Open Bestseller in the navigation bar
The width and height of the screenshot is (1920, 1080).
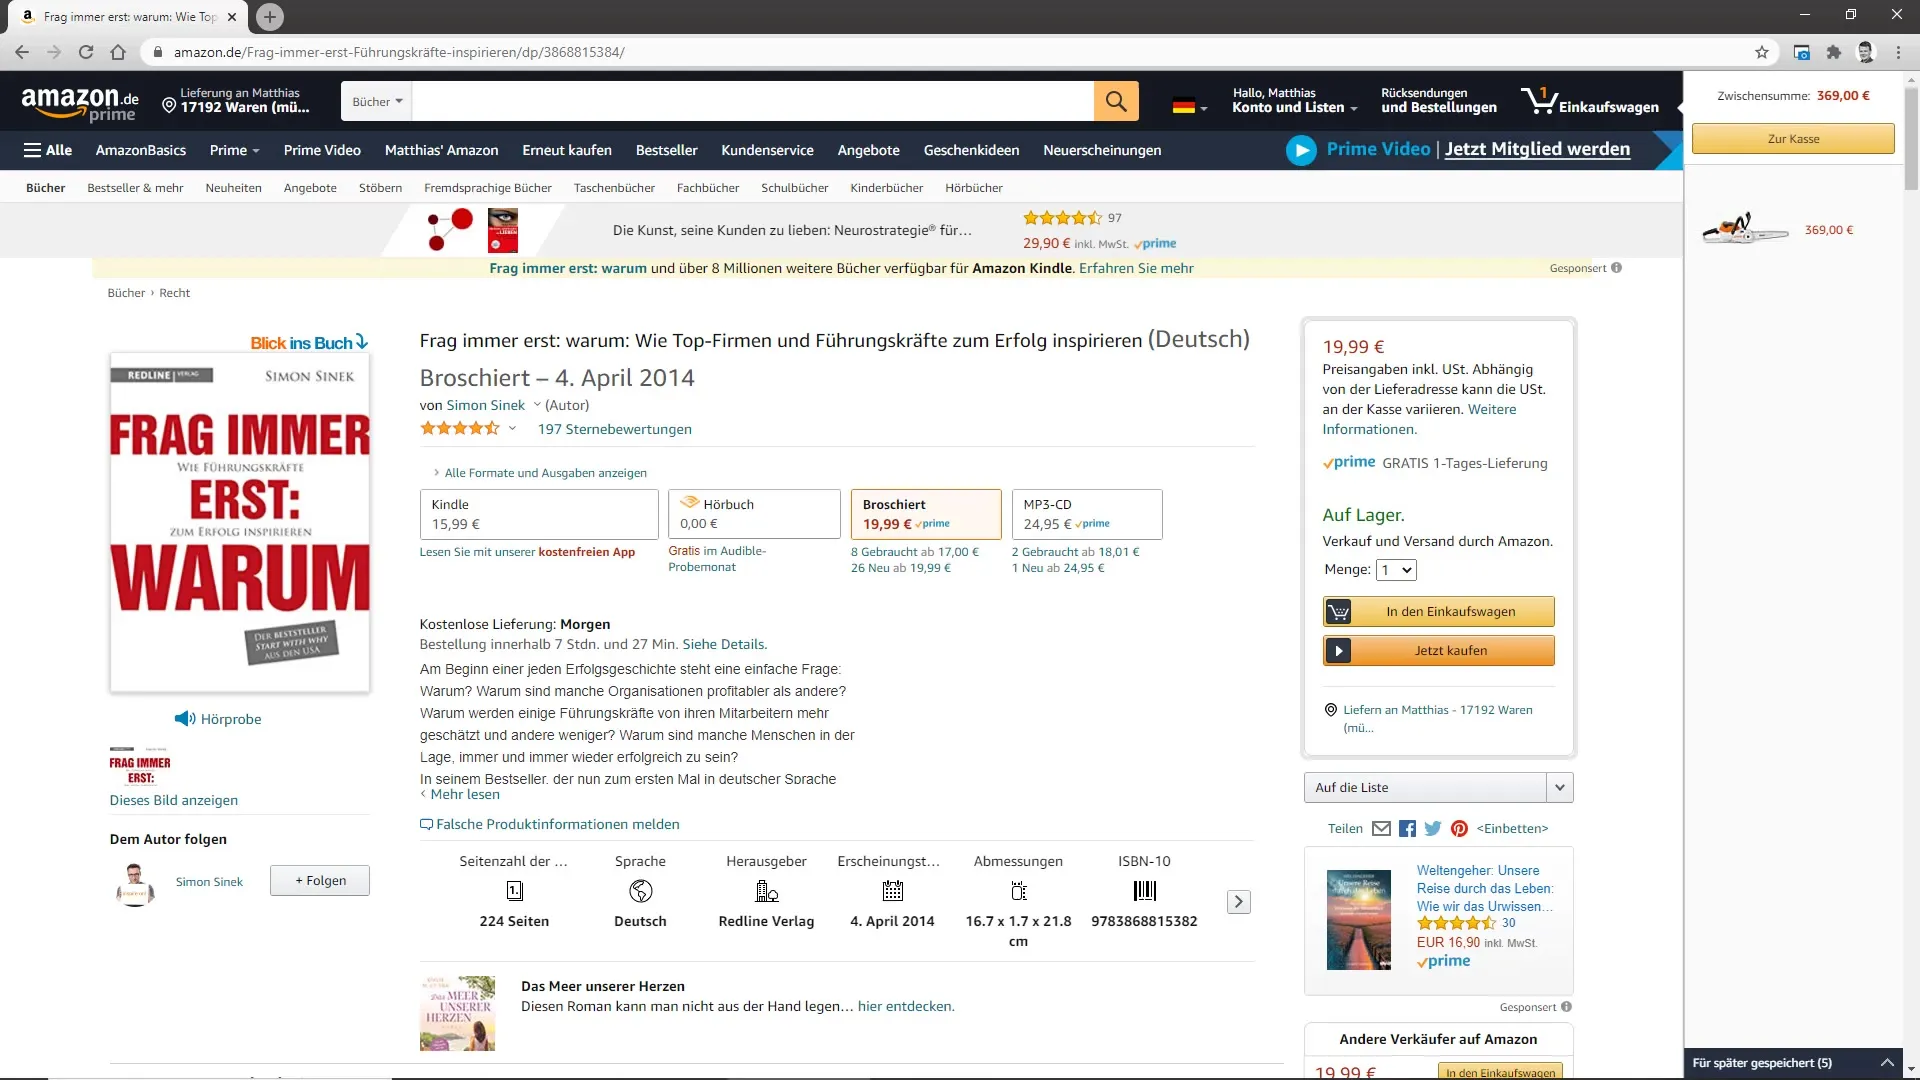[x=666, y=150]
